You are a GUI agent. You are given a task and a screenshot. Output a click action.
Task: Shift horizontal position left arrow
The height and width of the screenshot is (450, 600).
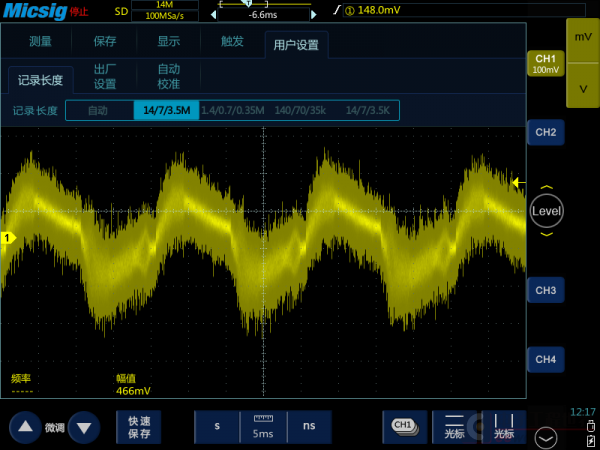[214, 15]
